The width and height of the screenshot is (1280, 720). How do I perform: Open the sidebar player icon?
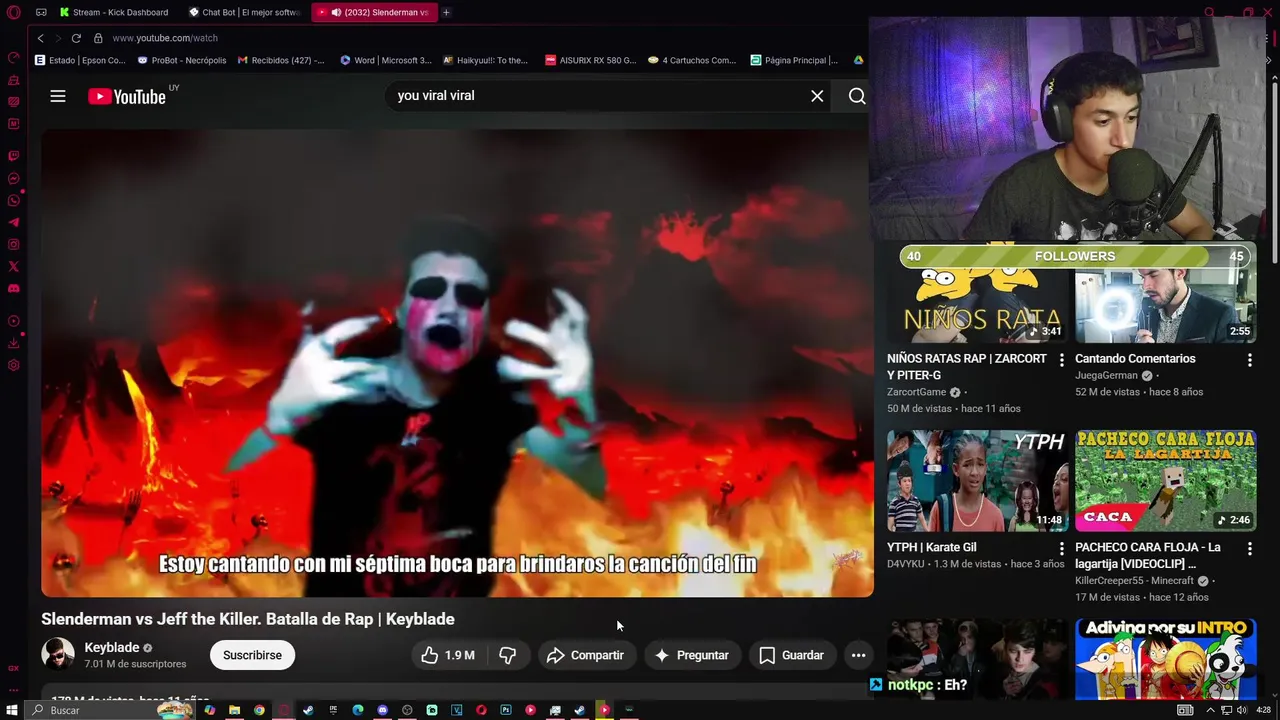[x=14, y=321]
